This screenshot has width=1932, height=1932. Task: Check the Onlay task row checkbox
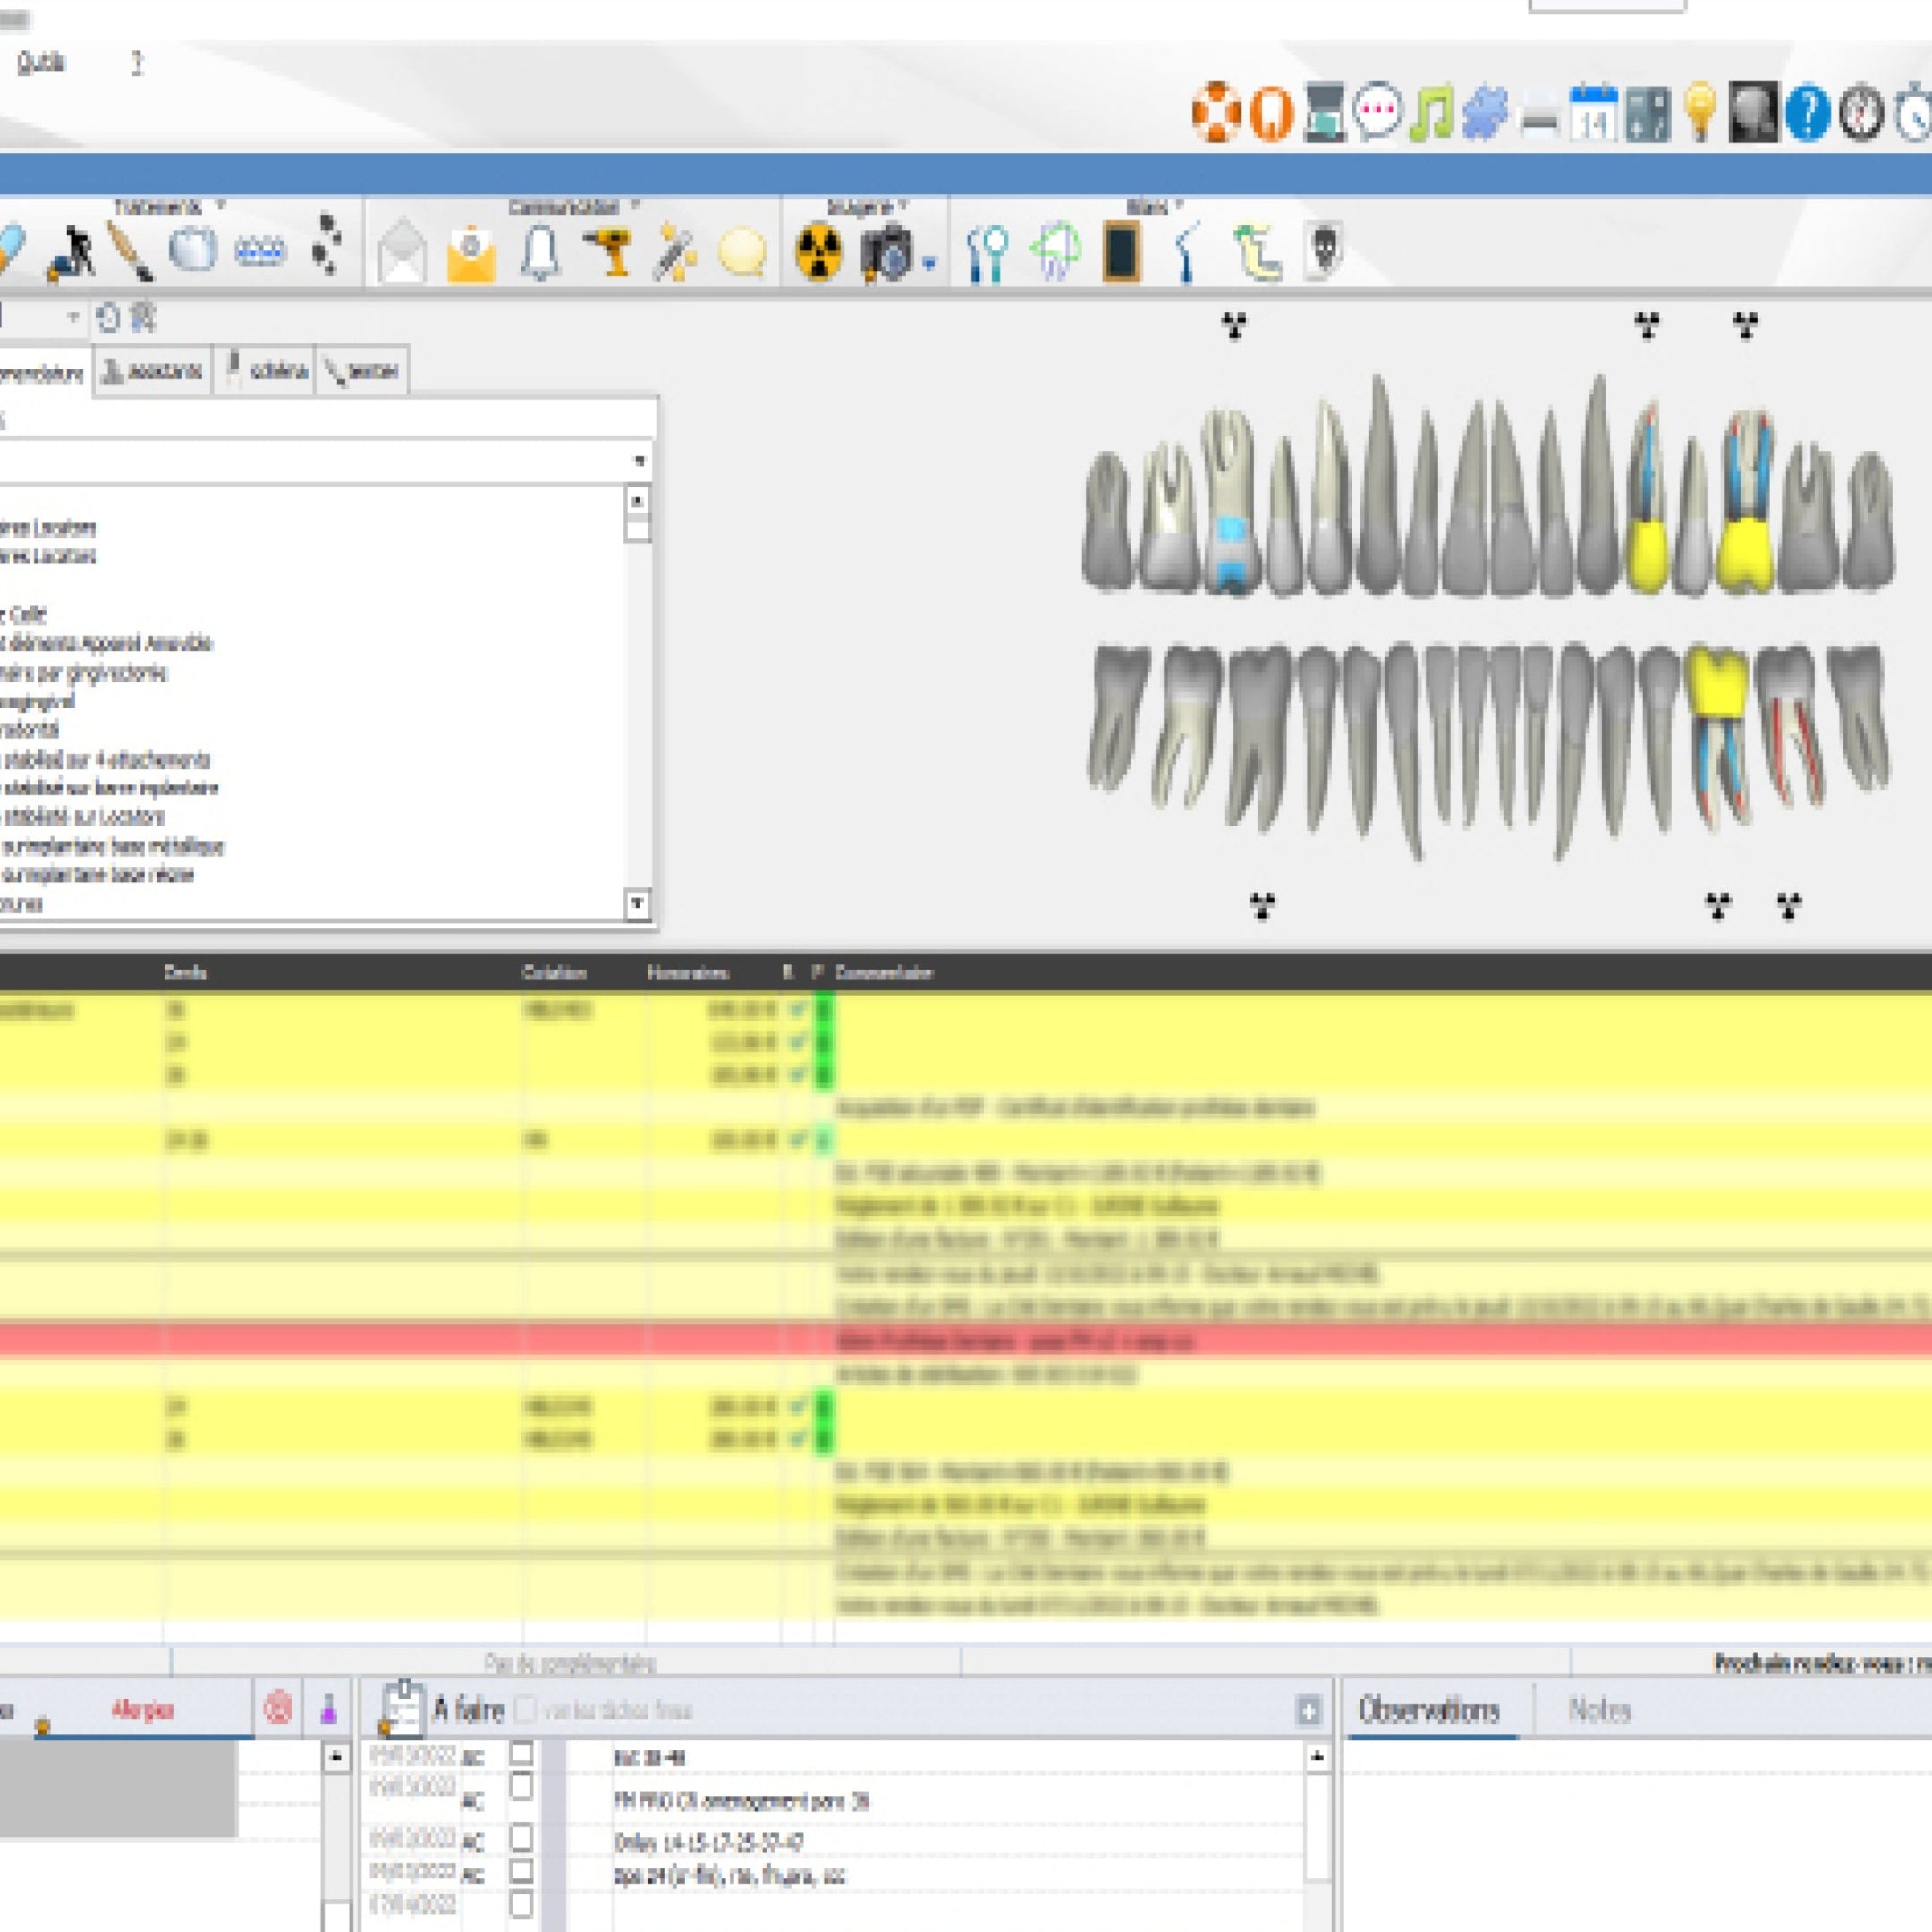(521, 1838)
